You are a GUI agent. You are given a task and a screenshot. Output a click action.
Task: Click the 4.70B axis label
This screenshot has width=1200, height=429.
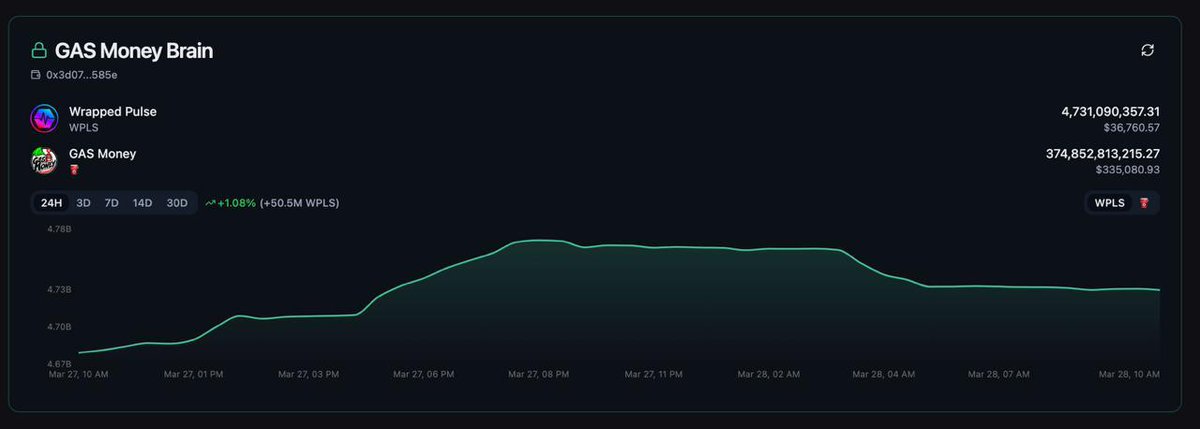tap(59, 327)
